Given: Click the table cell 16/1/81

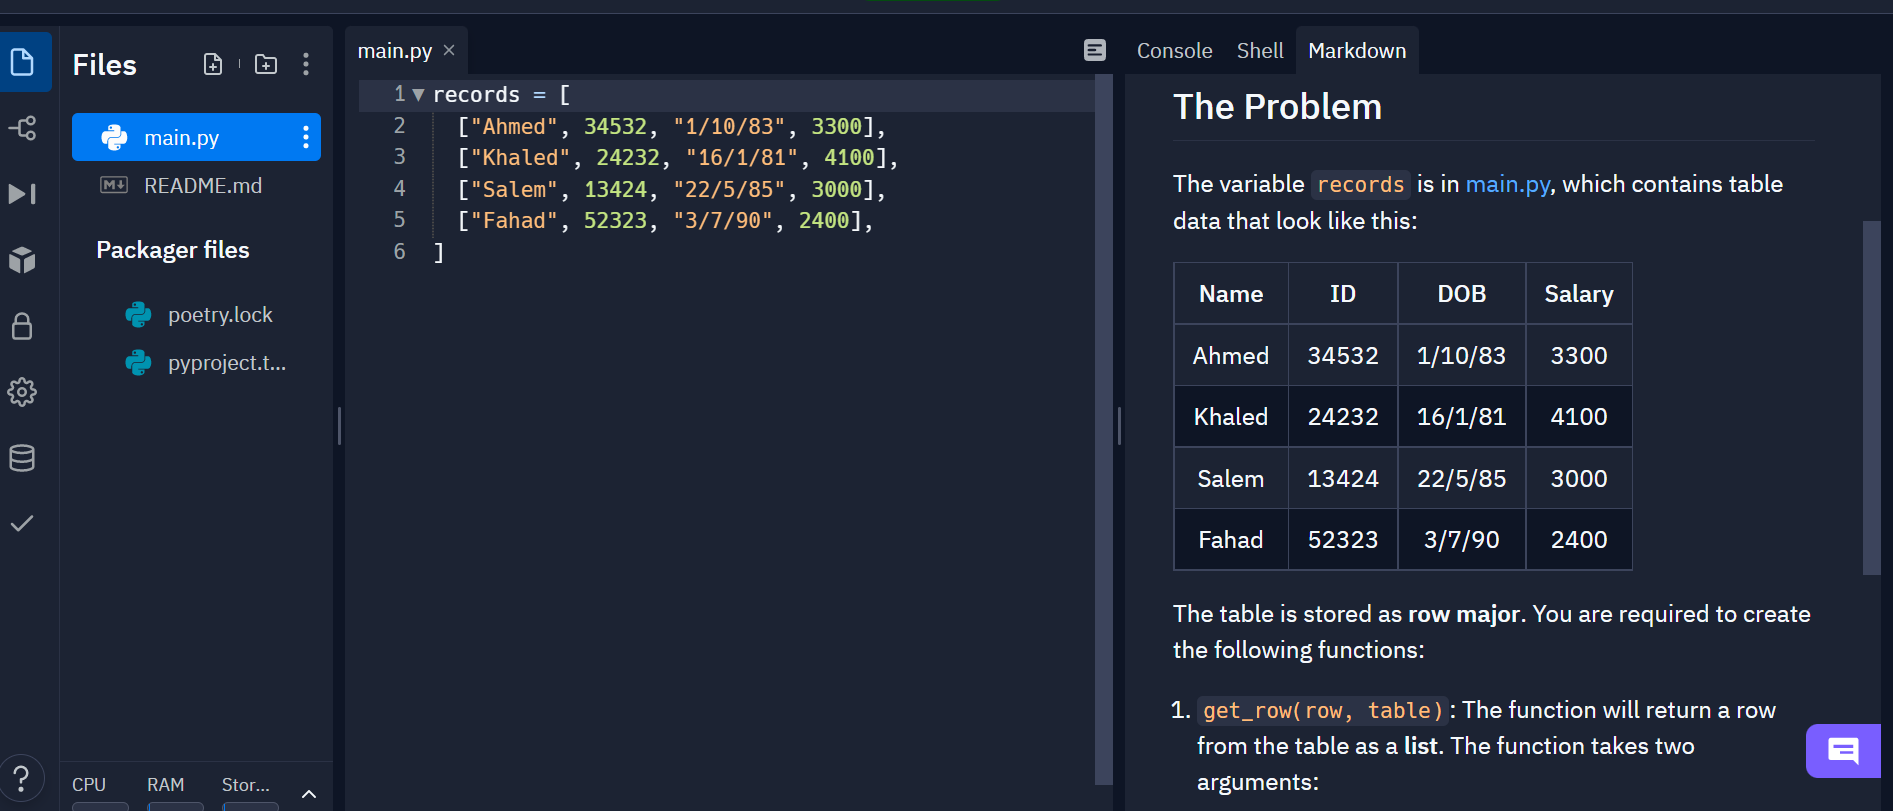Looking at the screenshot, I should (x=1461, y=417).
